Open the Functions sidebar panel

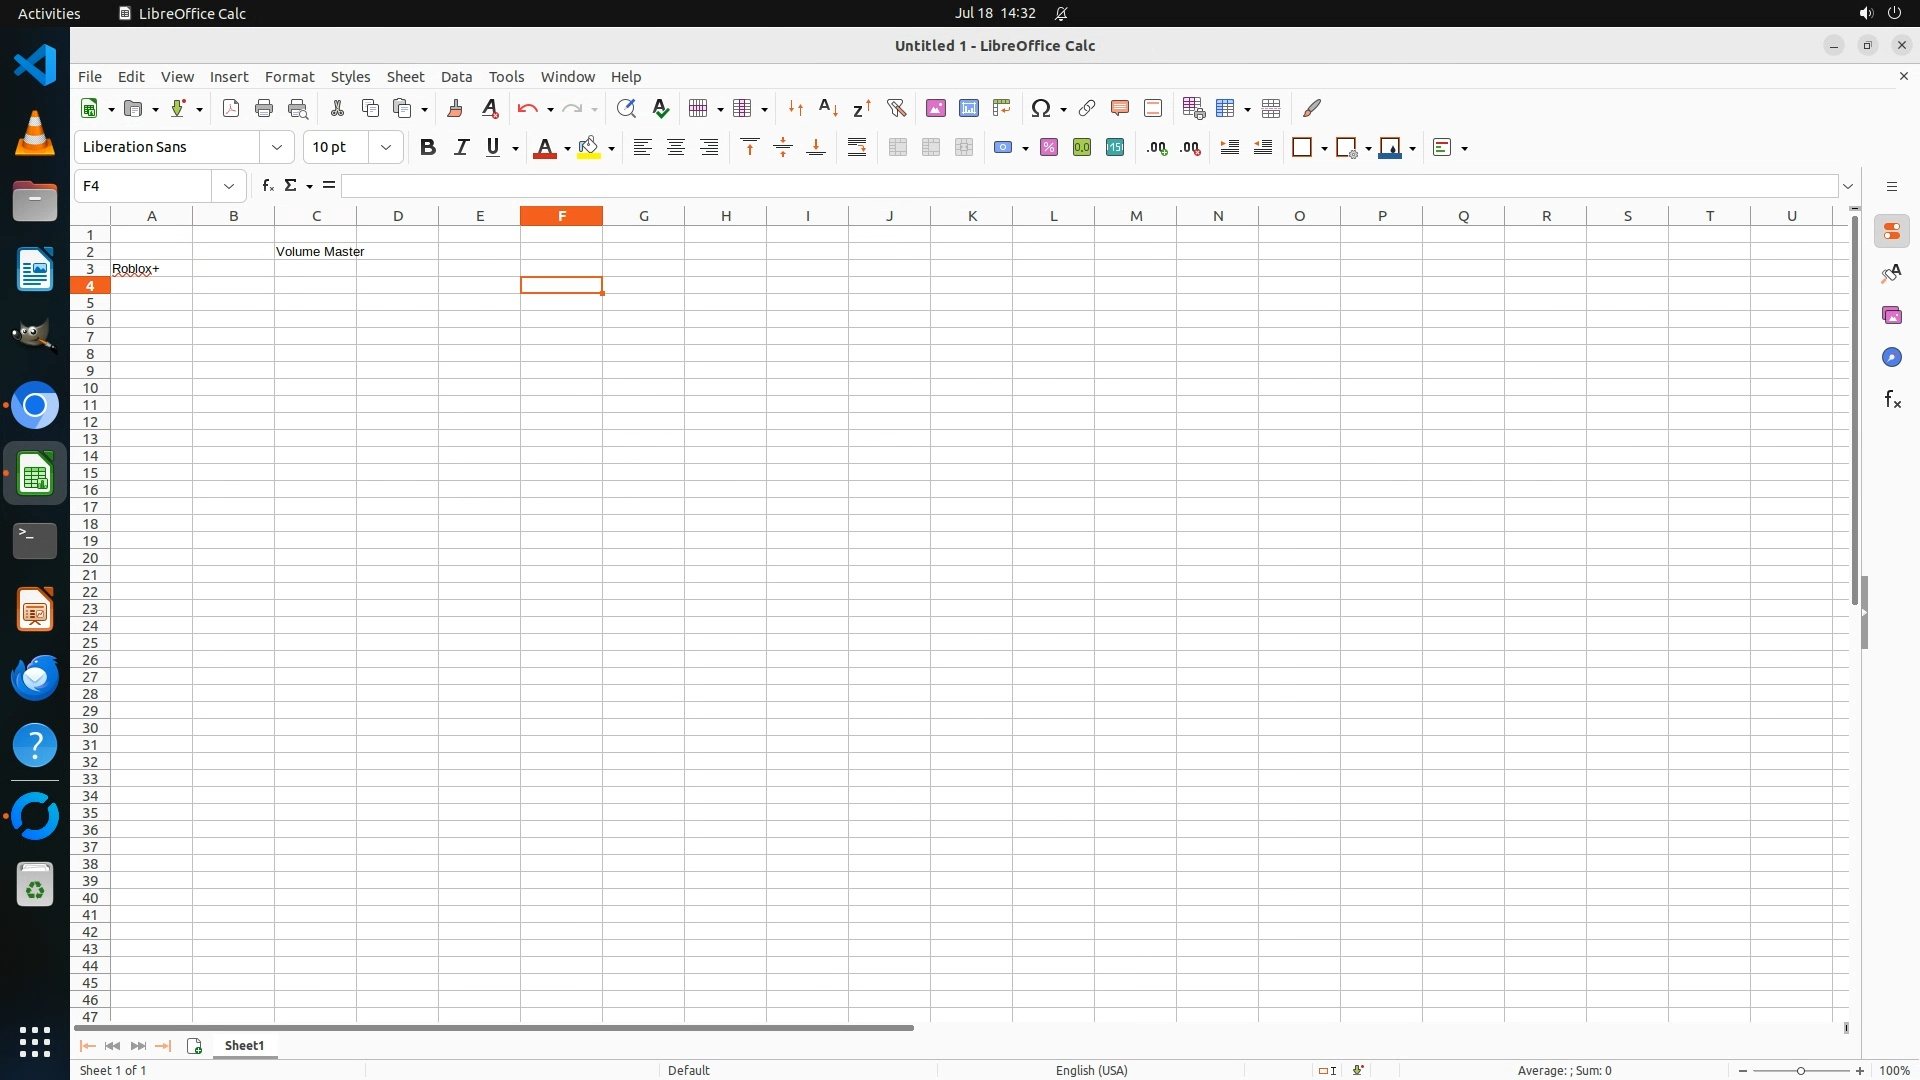point(1892,400)
